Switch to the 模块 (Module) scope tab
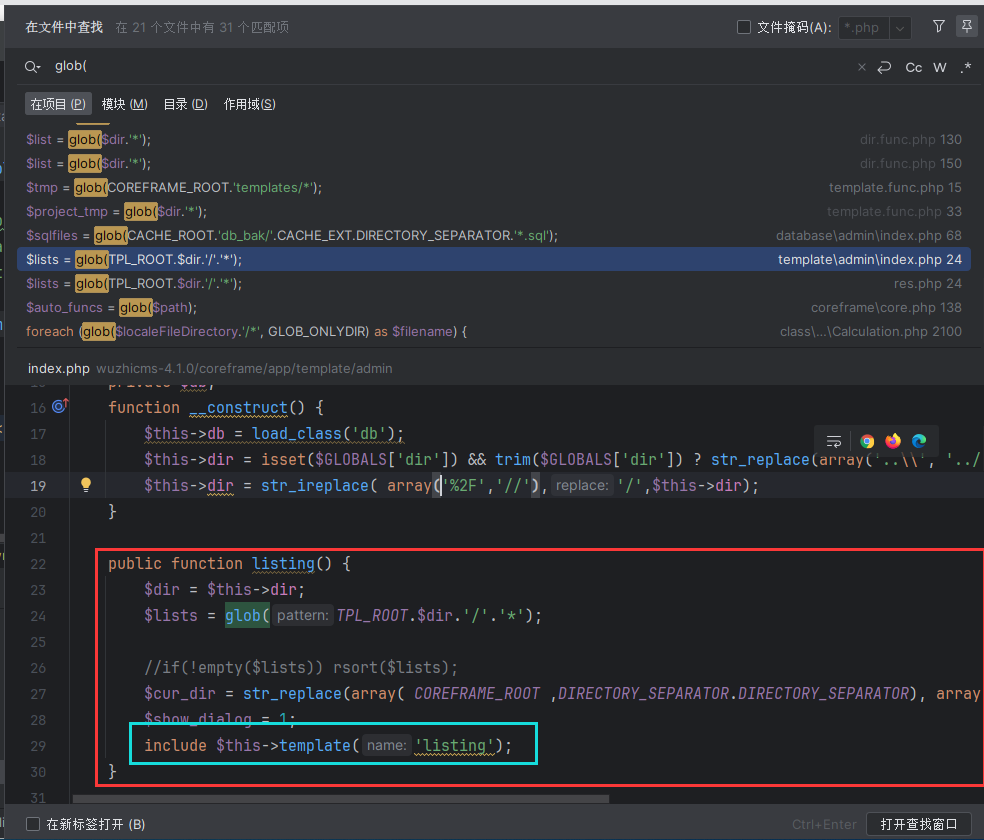This screenshot has width=984, height=840. pos(124,104)
